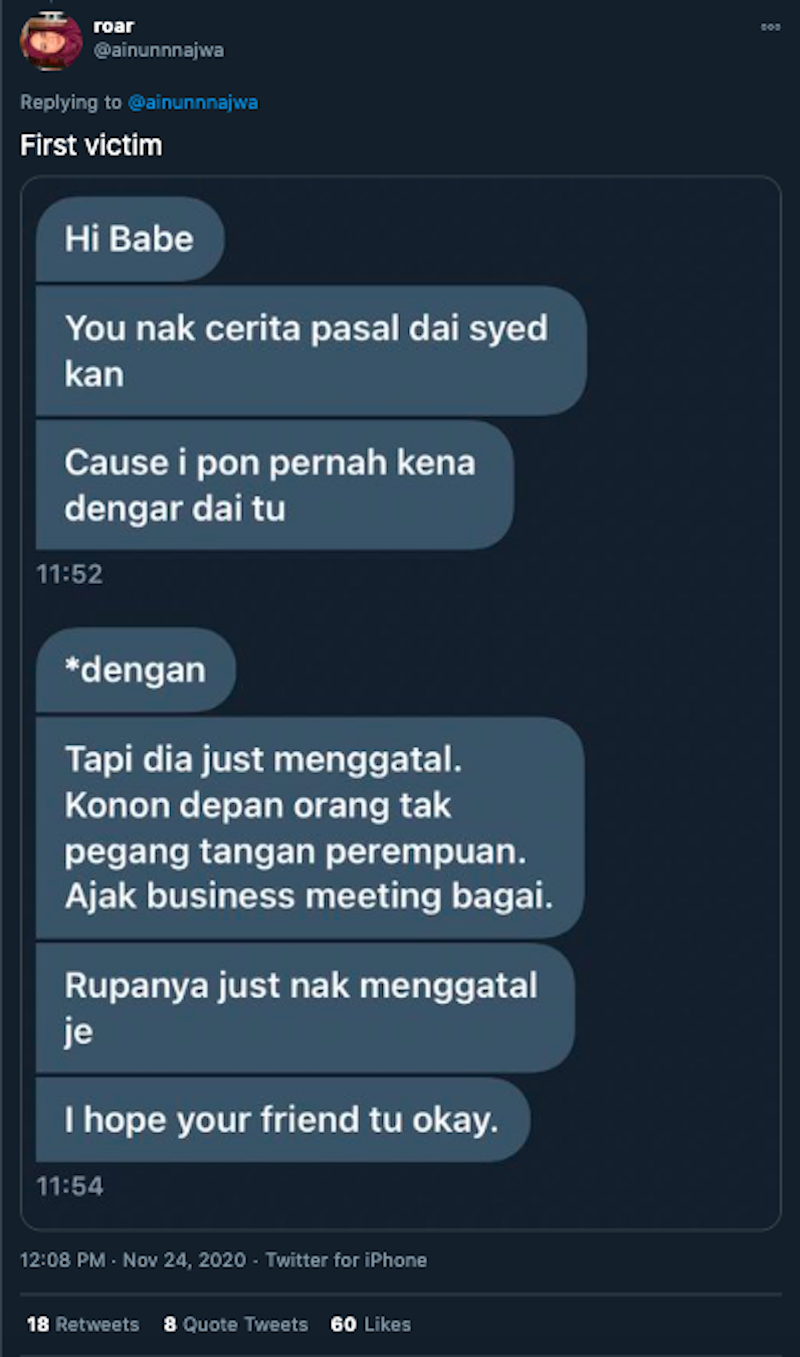
Task: Open the embedded chat screenshot image
Action: [x=400, y=703]
